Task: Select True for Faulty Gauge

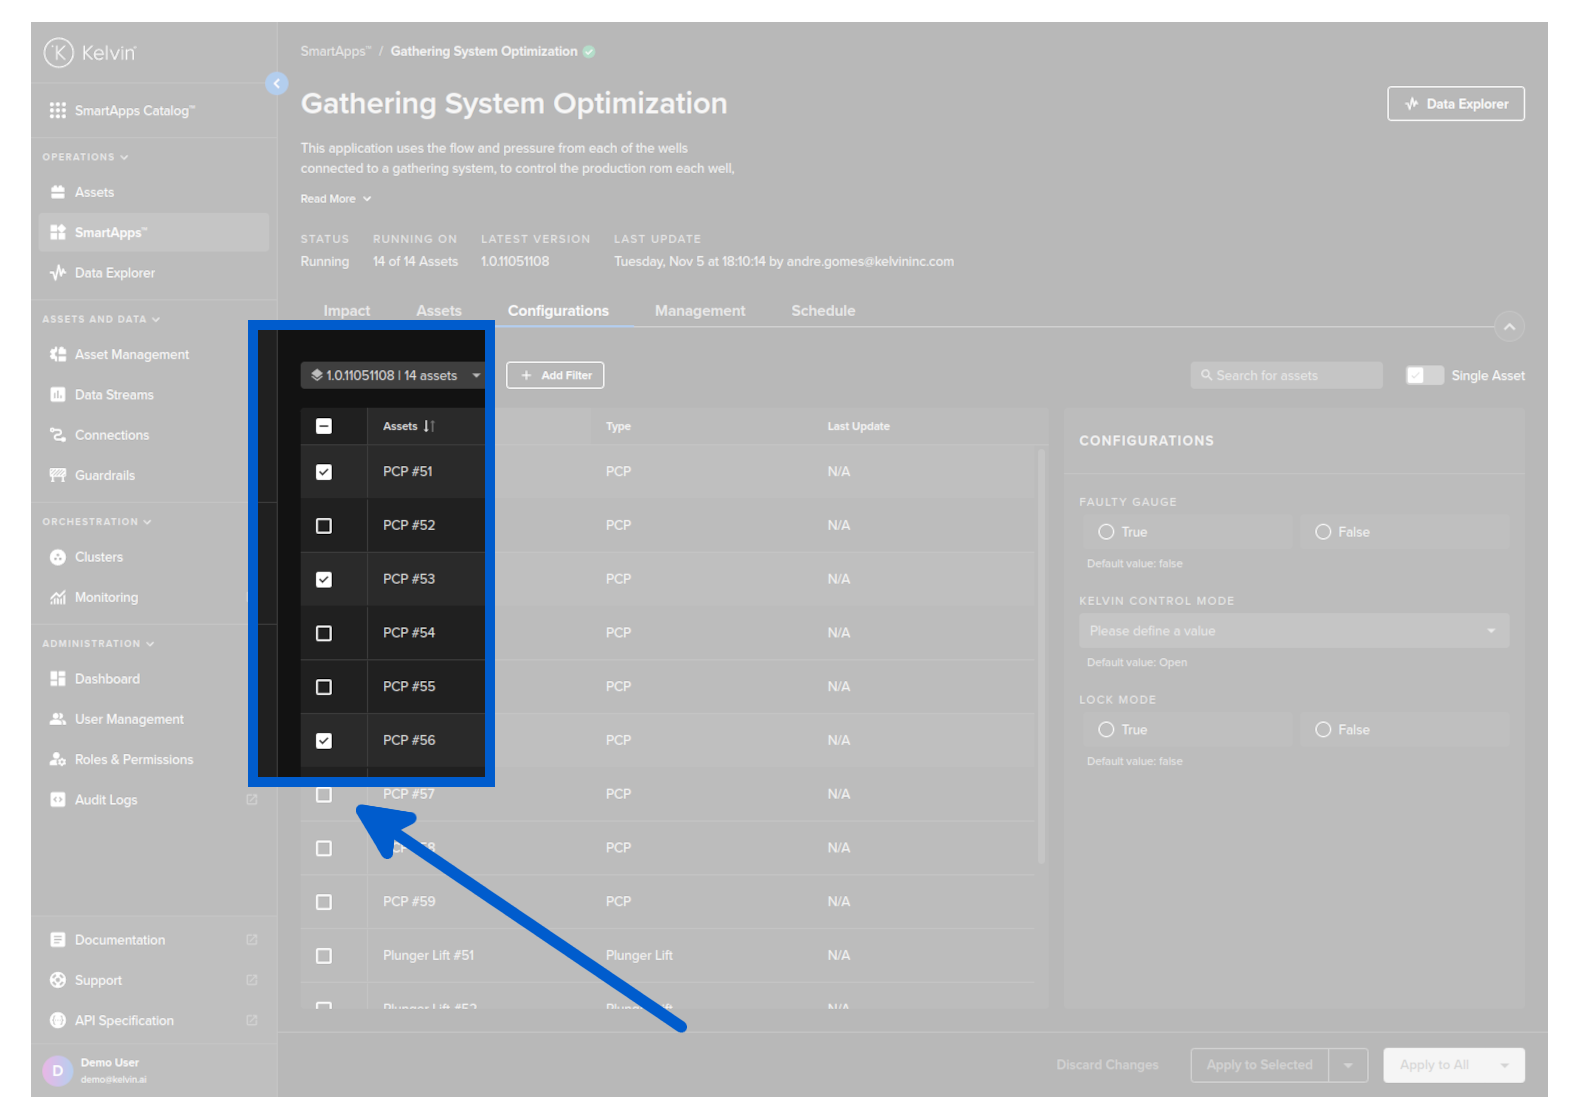Action: pyautogui.click(x=1106, y=532)
